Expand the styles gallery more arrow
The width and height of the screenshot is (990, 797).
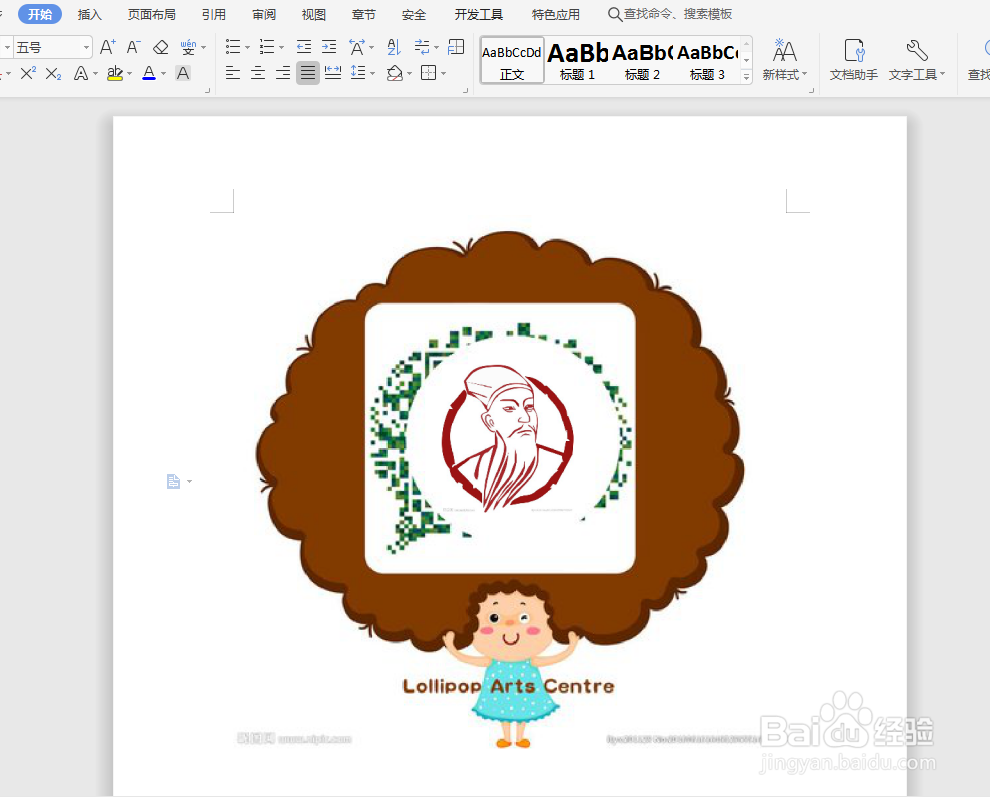[746, 76]
